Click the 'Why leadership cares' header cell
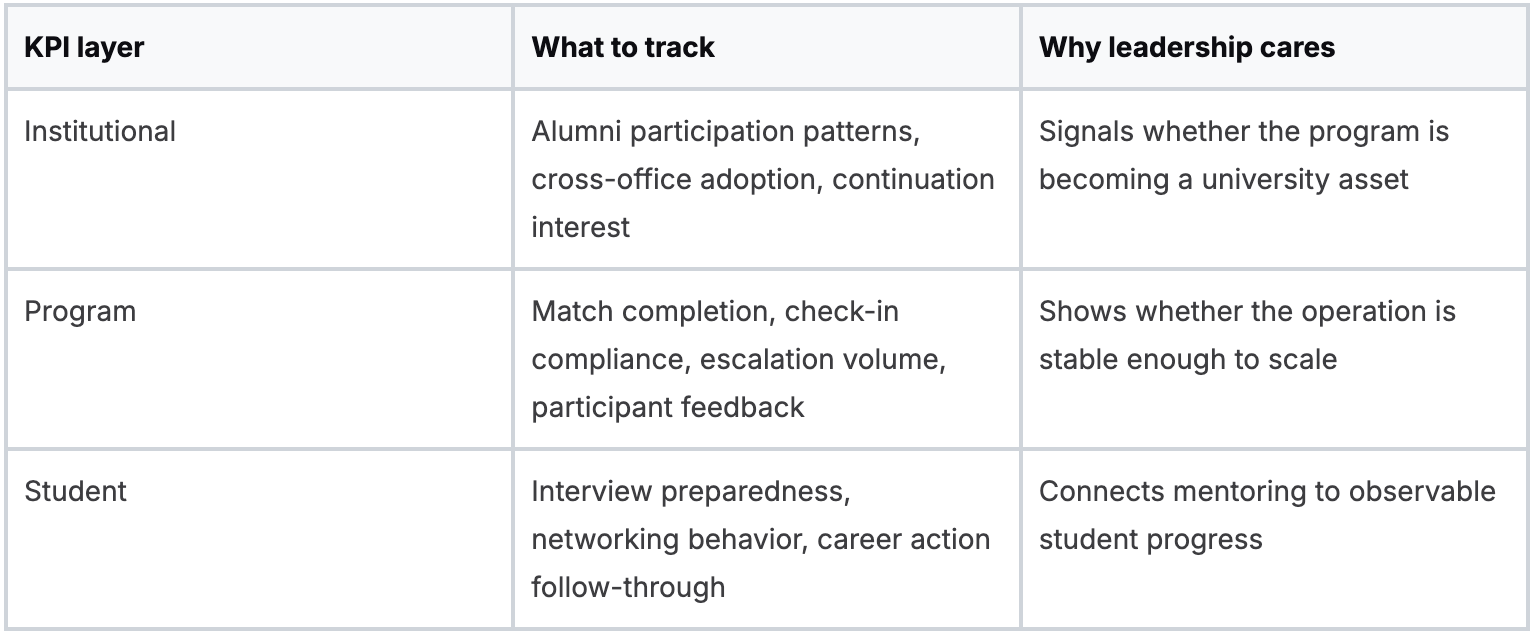The image size is (1536, 636). (1186, 48)
